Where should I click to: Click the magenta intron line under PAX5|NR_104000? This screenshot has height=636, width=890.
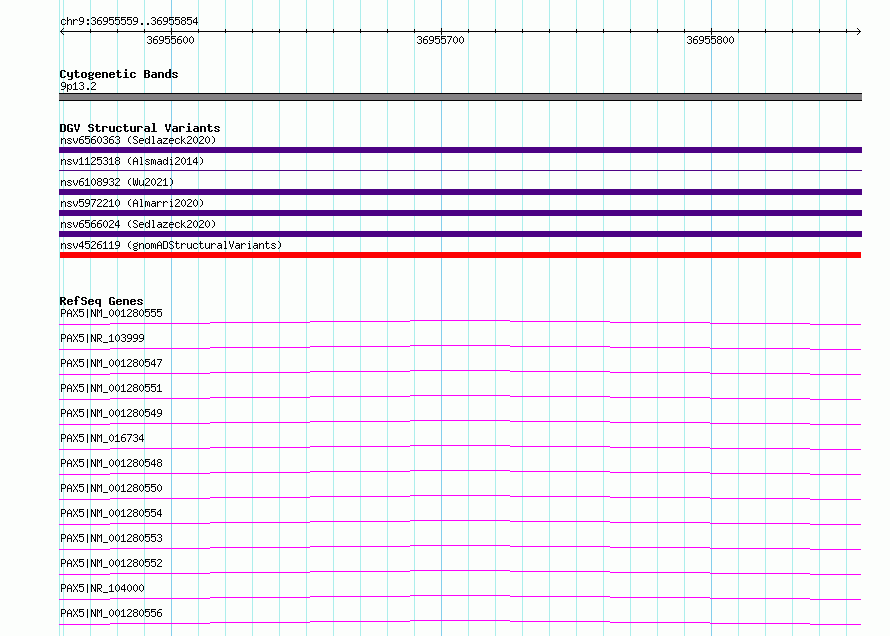(x=460, y=596)
